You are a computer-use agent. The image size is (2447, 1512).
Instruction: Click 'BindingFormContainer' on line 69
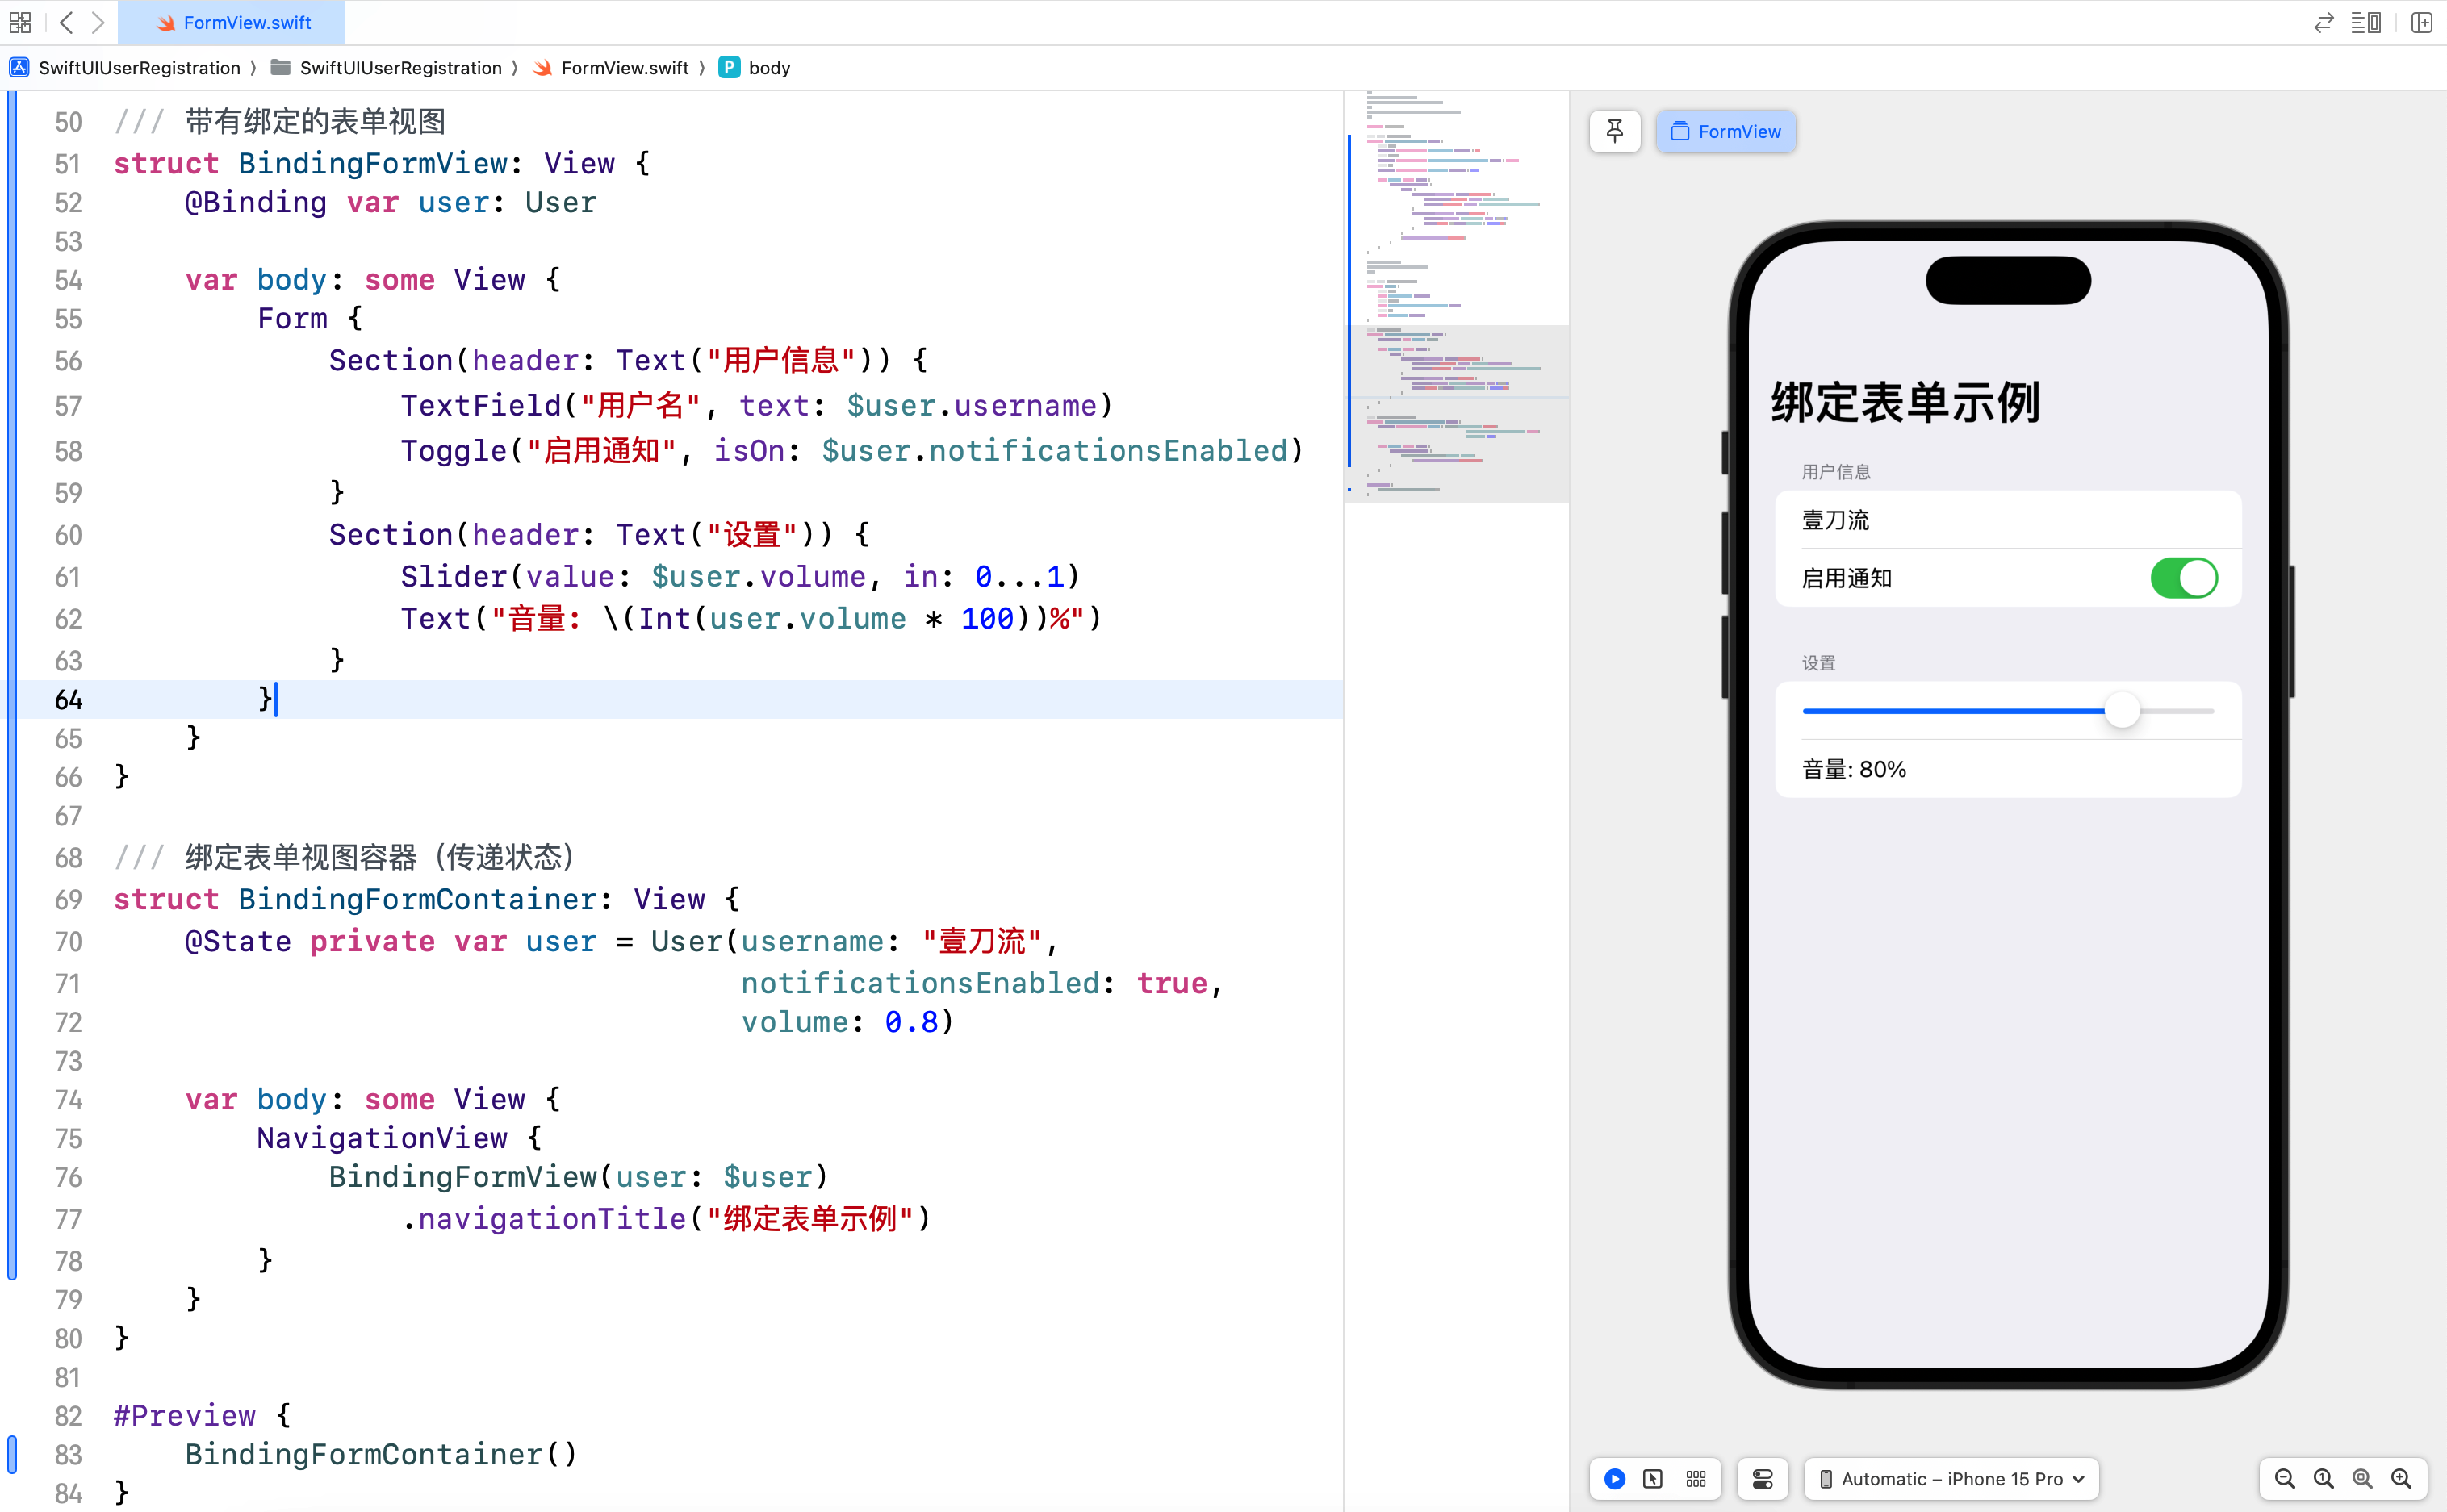418,899
